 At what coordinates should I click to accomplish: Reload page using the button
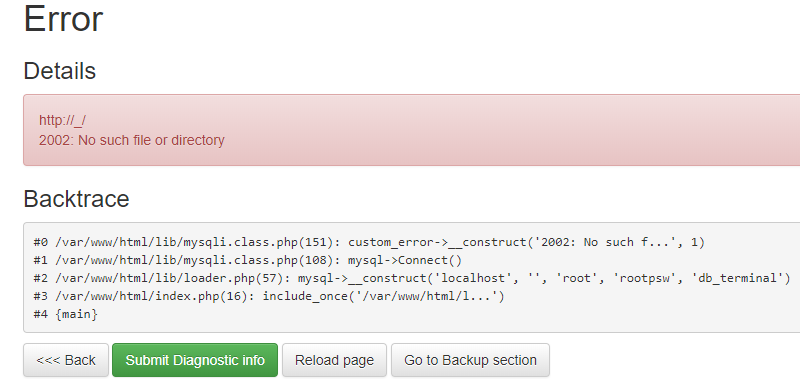click(x=334, y=360)
